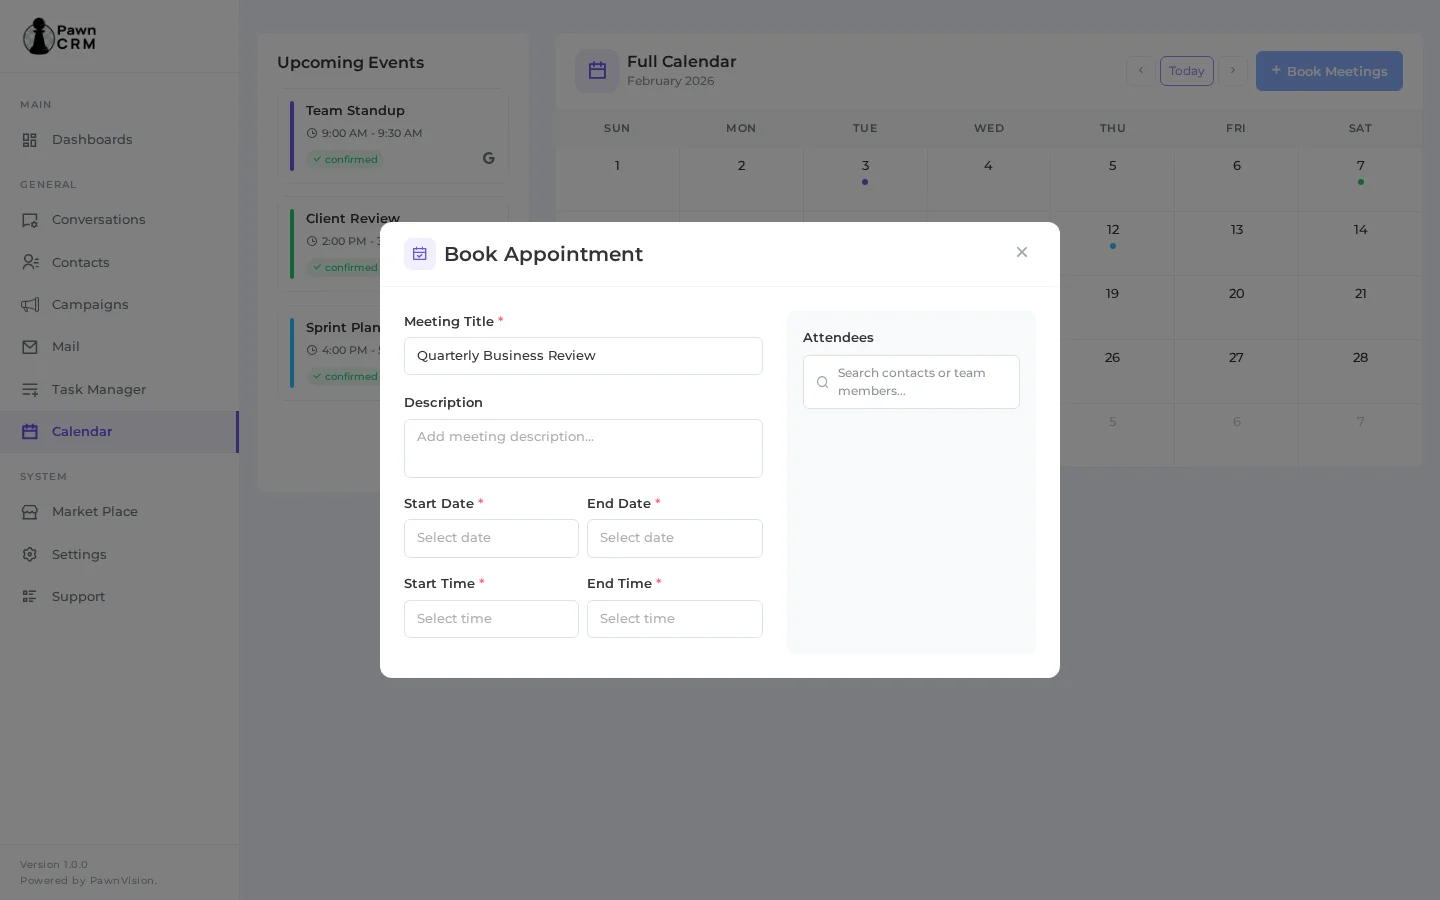Image resolution: width=1440 pixels, height=900 pixels.
Task: Open the Campaigns section
Action: pyautogui.click(x=90, y=304)
